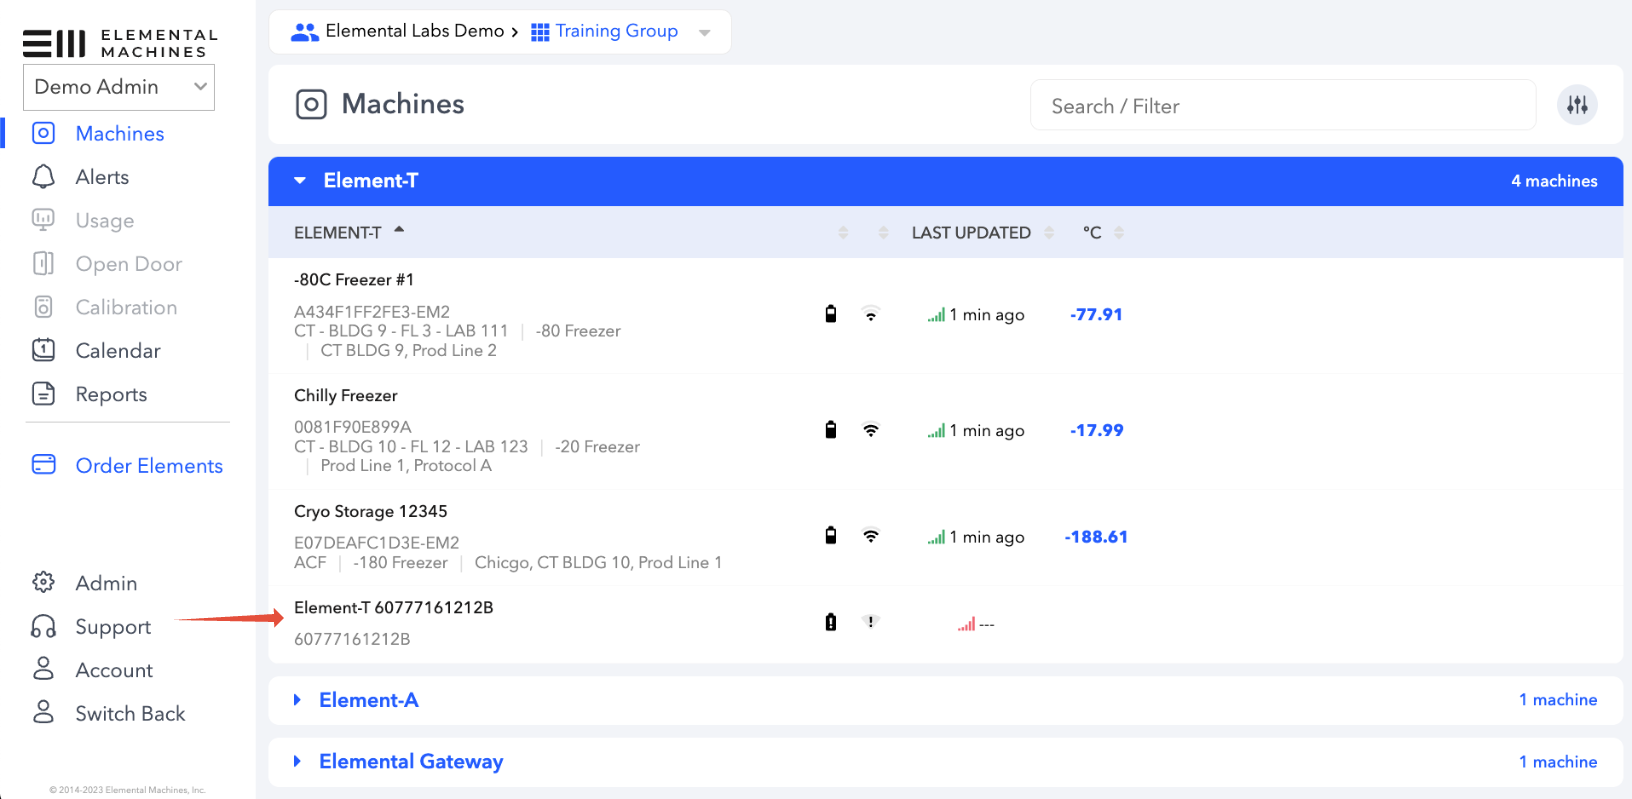Open the Training Group dropdown arrow
The image size is (1632, 799).
[x=705, y=33]
